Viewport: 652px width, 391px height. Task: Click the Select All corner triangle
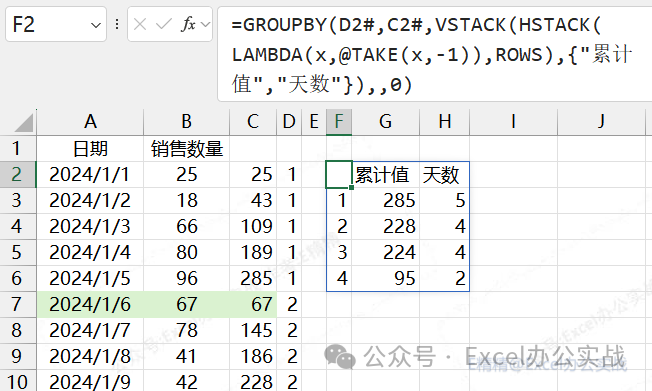point(25,123)
